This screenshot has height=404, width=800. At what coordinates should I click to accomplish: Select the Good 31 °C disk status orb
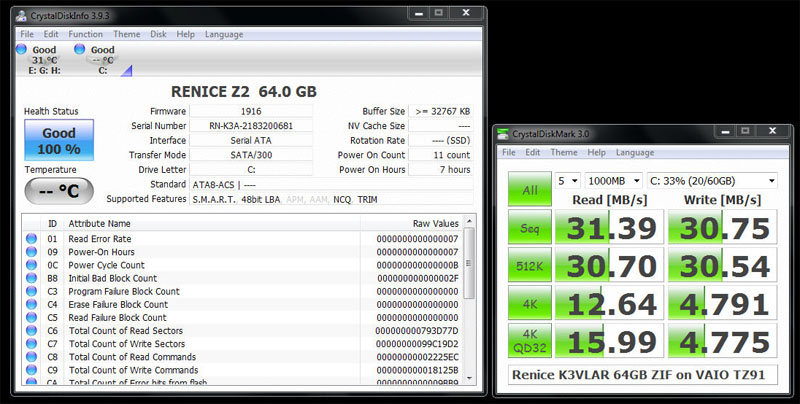tap(21, 49)
